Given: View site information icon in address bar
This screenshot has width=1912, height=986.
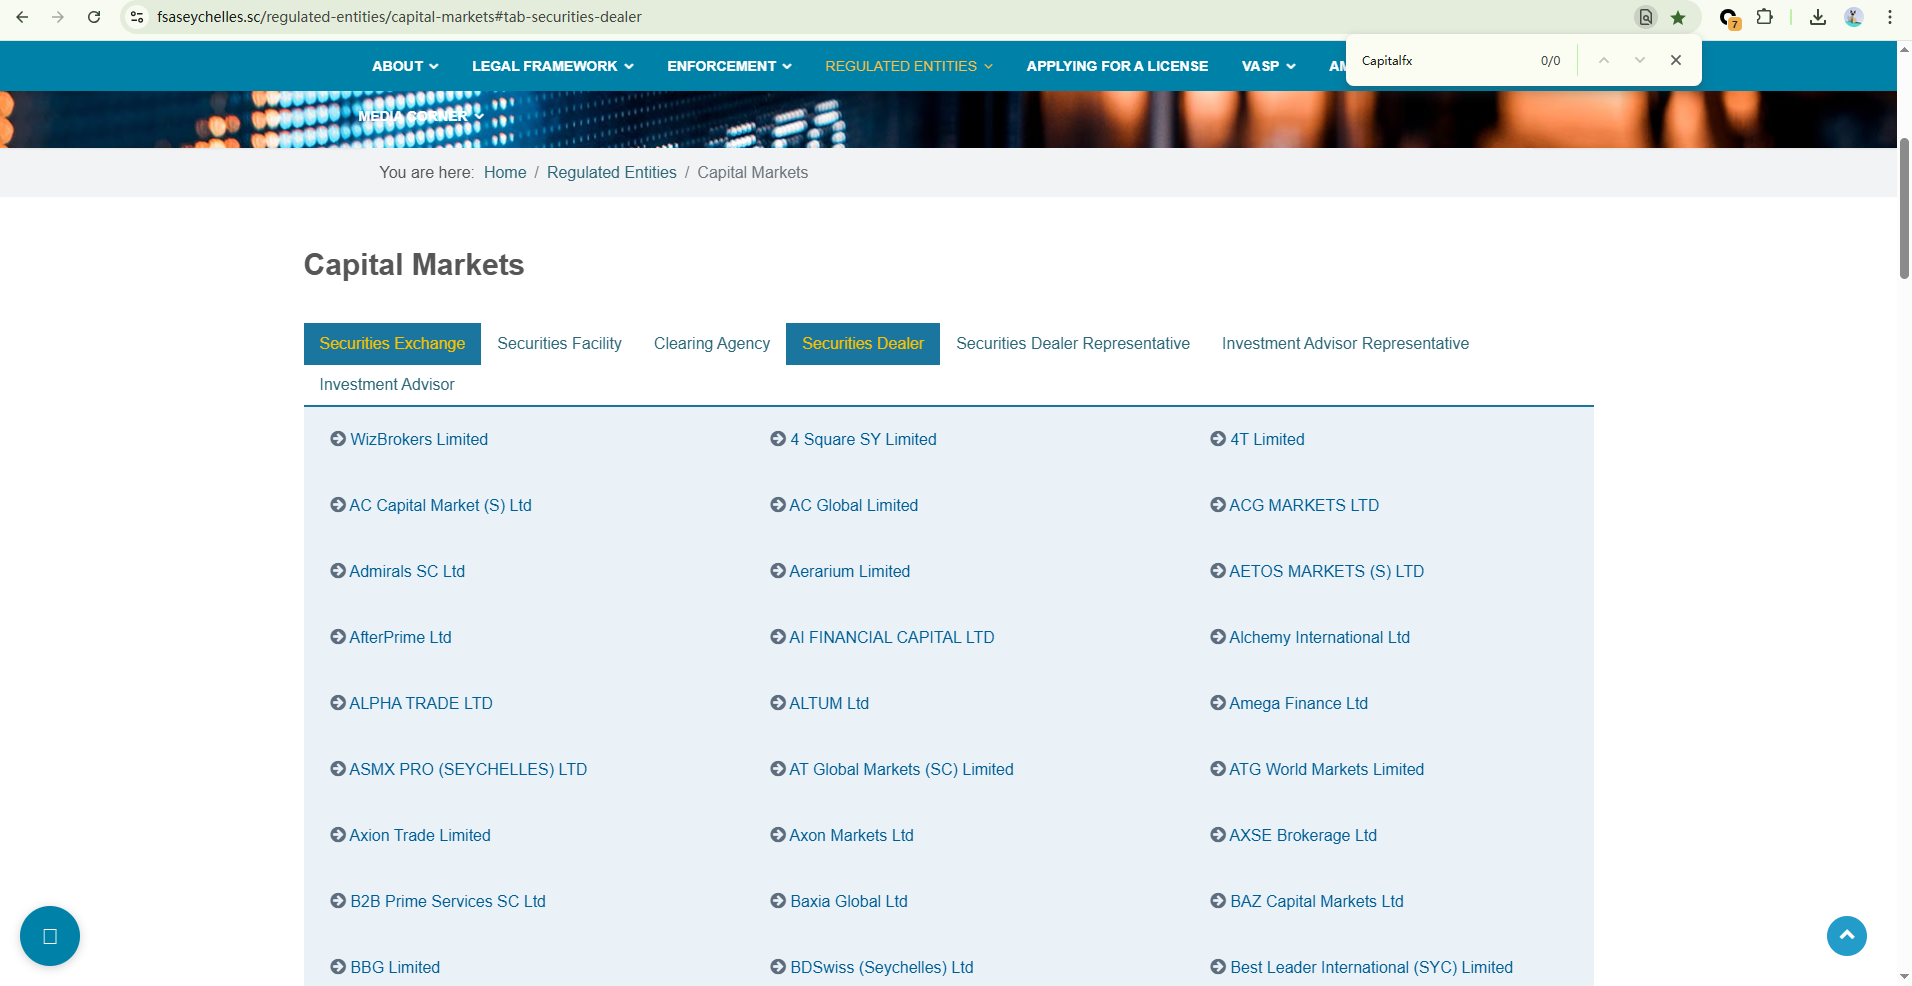Looking at the screenshot, I should (138, 17).
